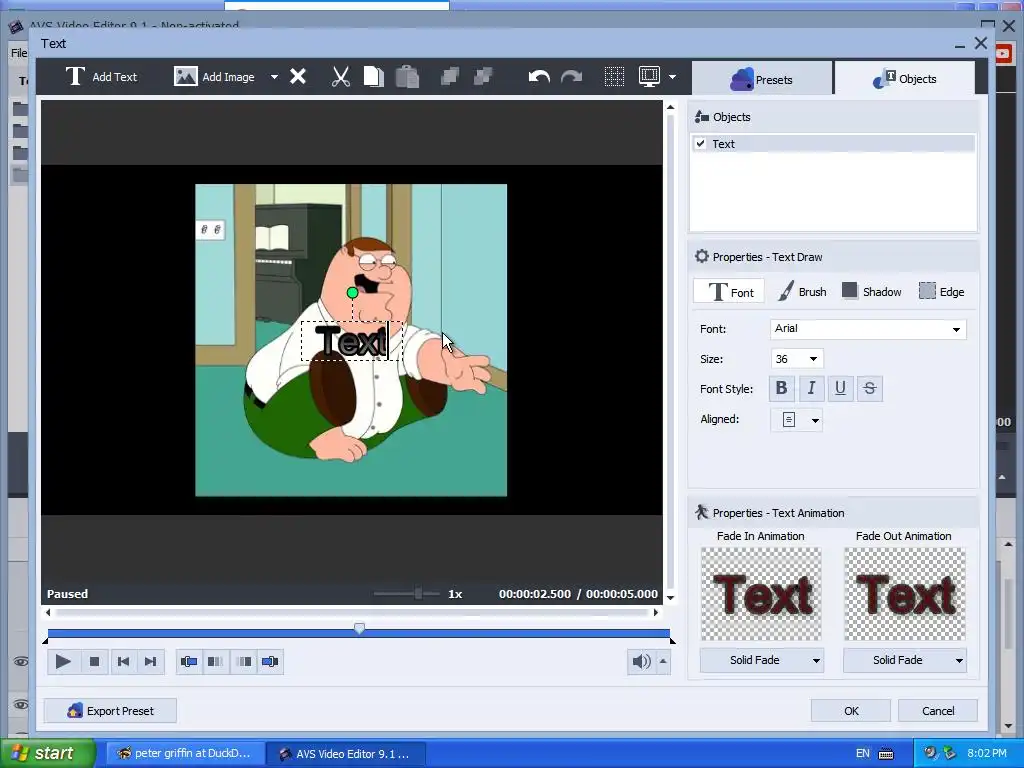Image resolution: width=1024 pixels, height=768 pixels.
Task: Click the Text object on the preview canvas
Action: coord(351,341)
